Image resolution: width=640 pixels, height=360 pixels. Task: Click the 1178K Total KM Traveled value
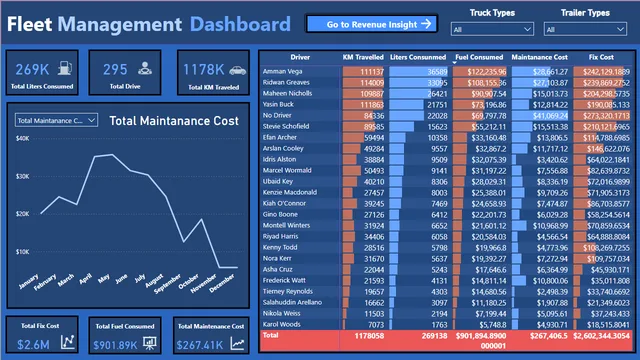[x=203, y=69]
